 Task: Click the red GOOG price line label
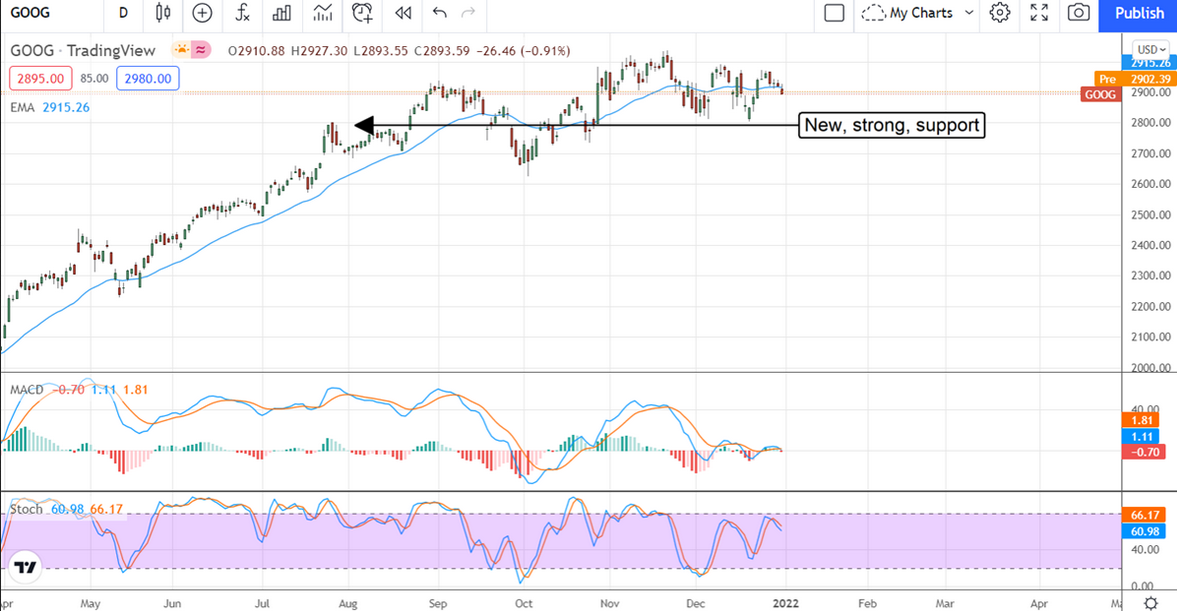[1100, 95]
